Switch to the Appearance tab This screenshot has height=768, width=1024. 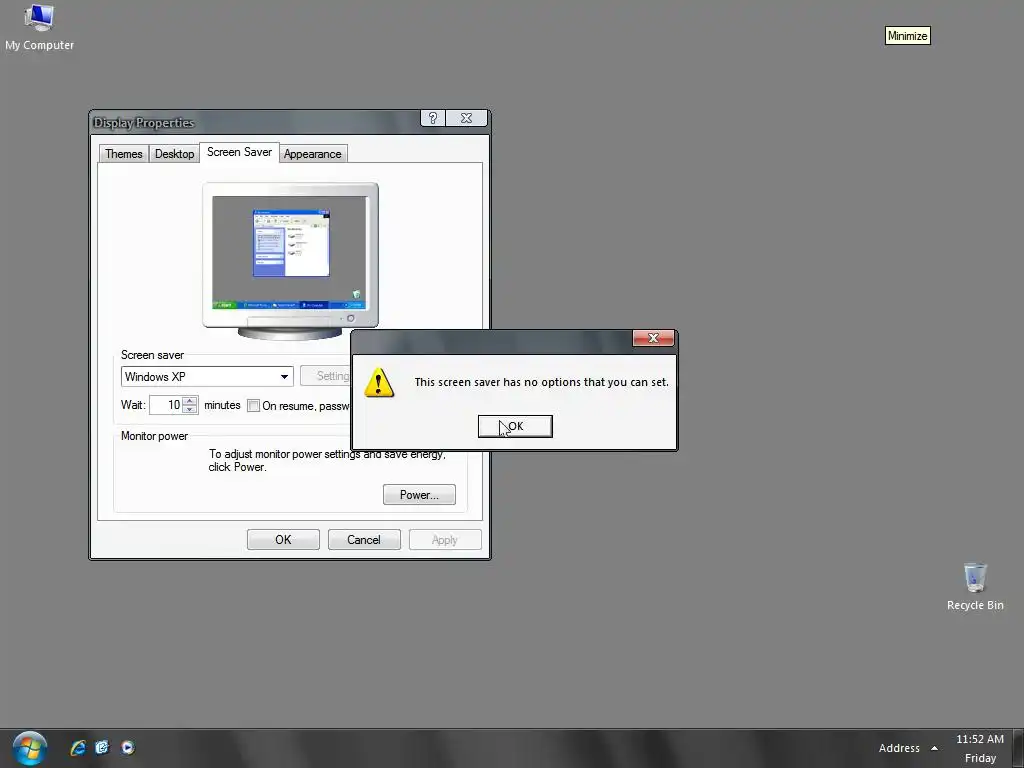[313, 154]
